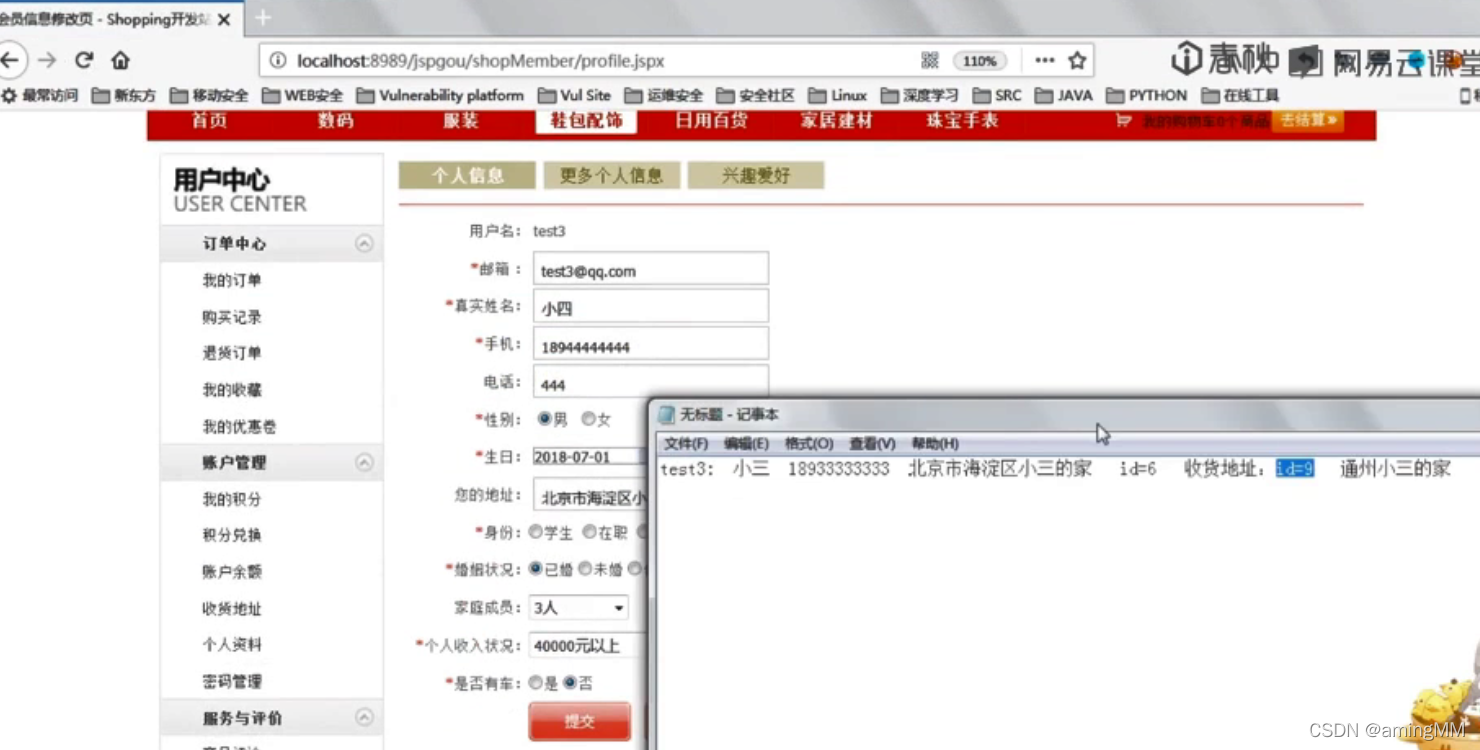This screenshot has height=750, width=1480.
Task: Open the 最常访问 bookmark
Action: point(40,96)
